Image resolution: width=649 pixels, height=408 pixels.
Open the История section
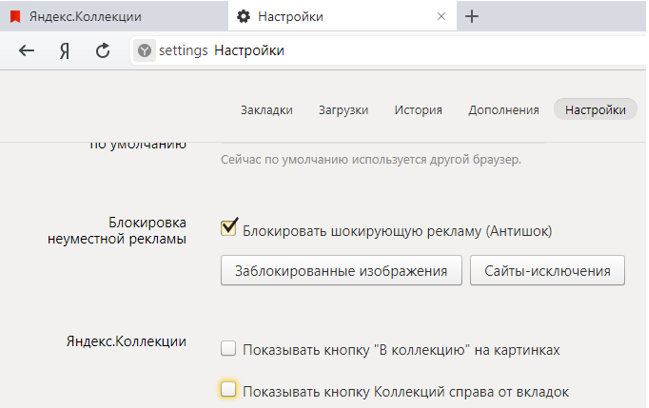(418, 110)
